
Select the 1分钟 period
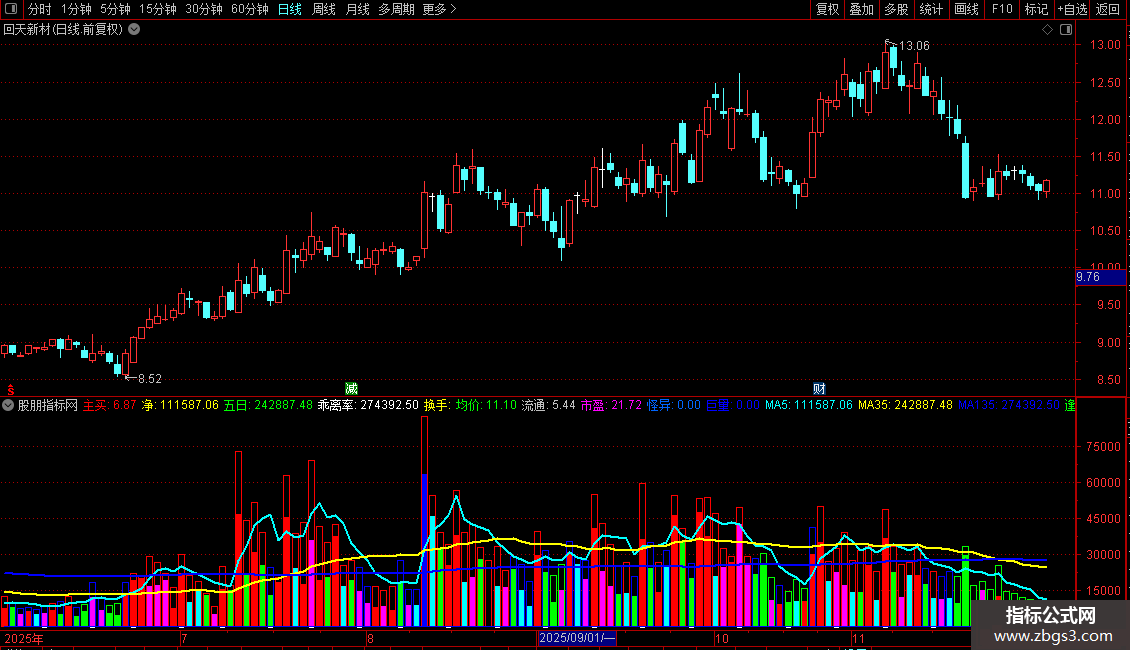(x=76, y=9)
